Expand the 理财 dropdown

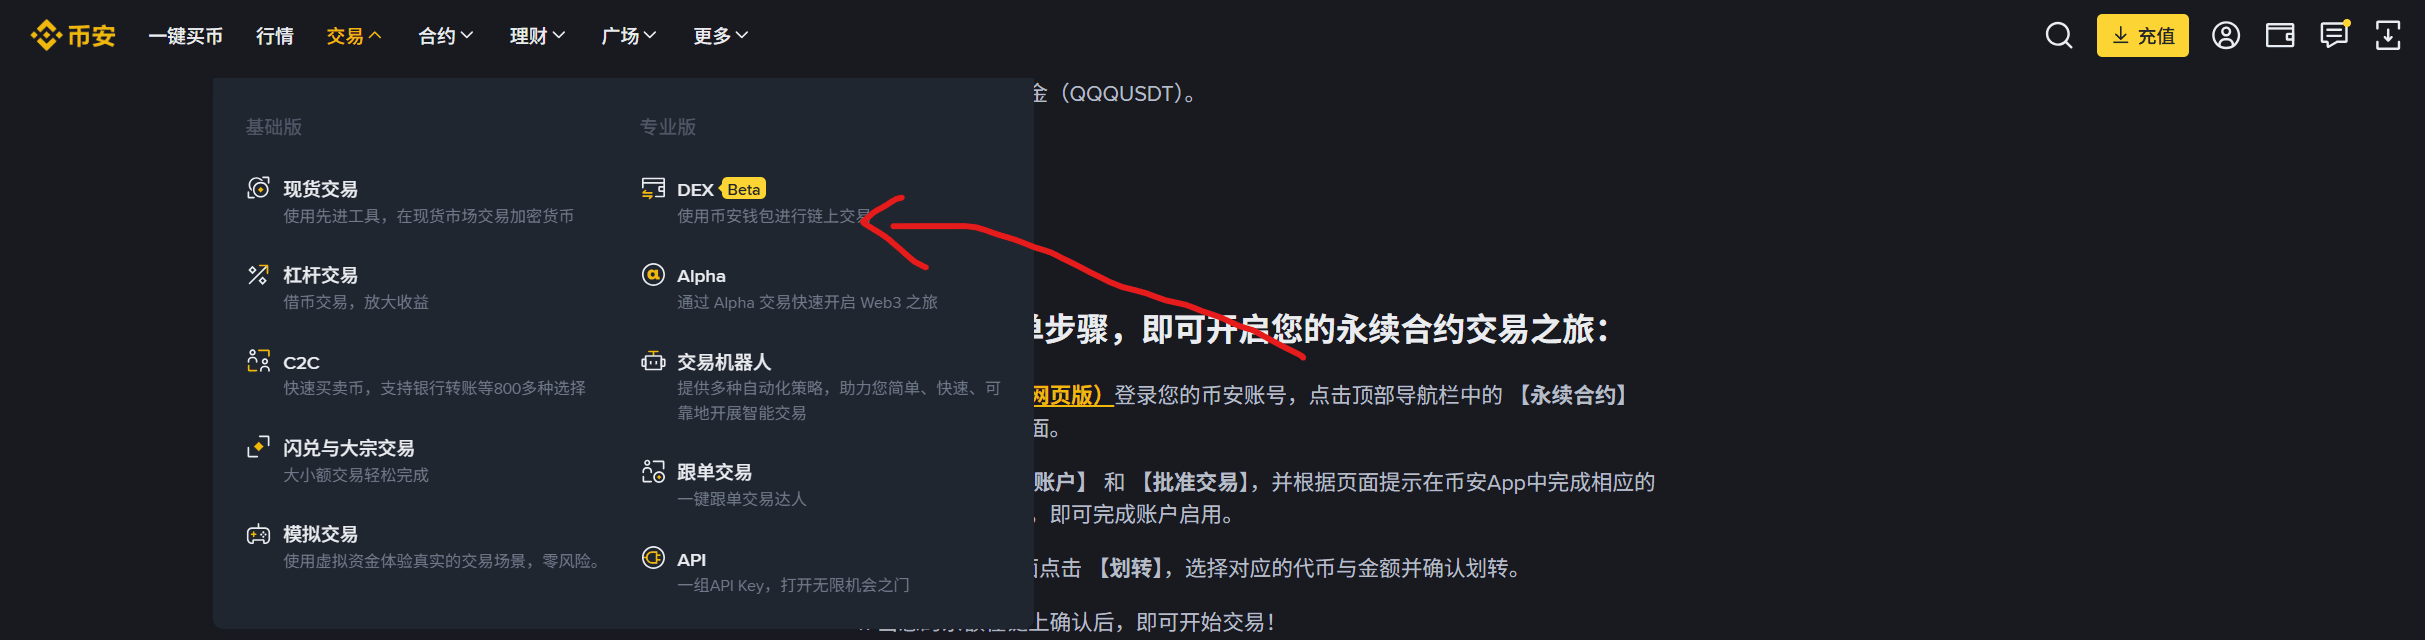(x=538, y=36)
